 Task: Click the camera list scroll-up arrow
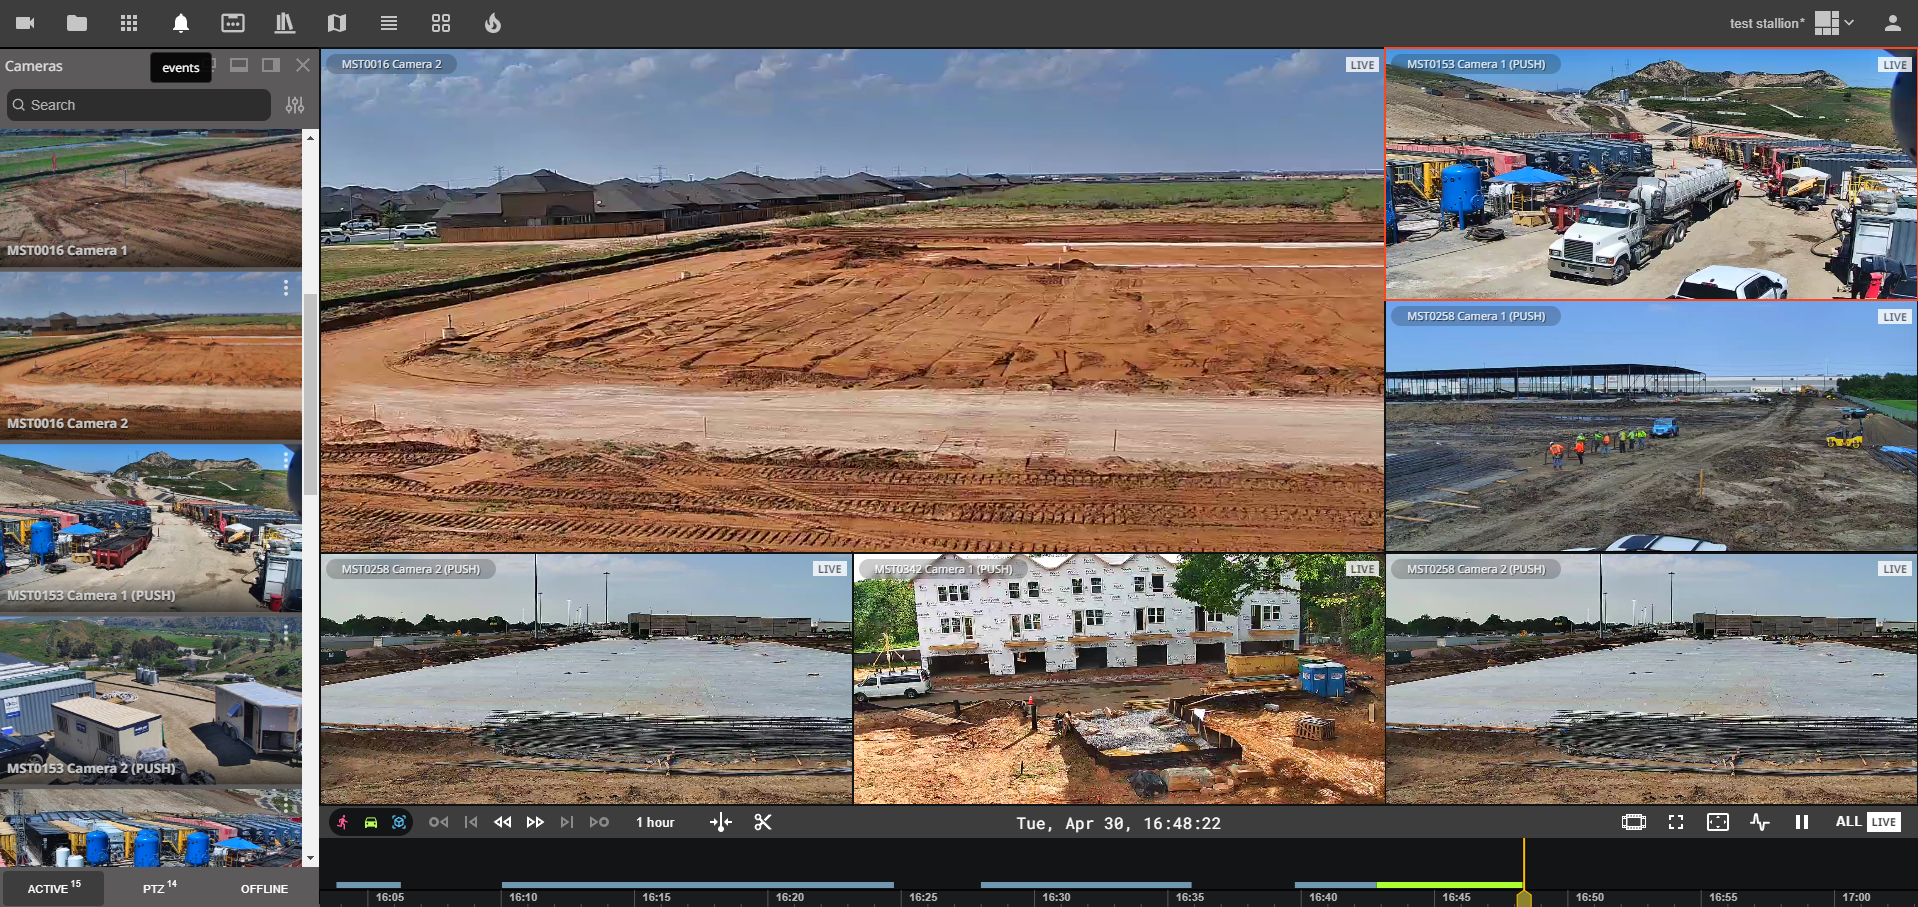(x=310, y=137)
